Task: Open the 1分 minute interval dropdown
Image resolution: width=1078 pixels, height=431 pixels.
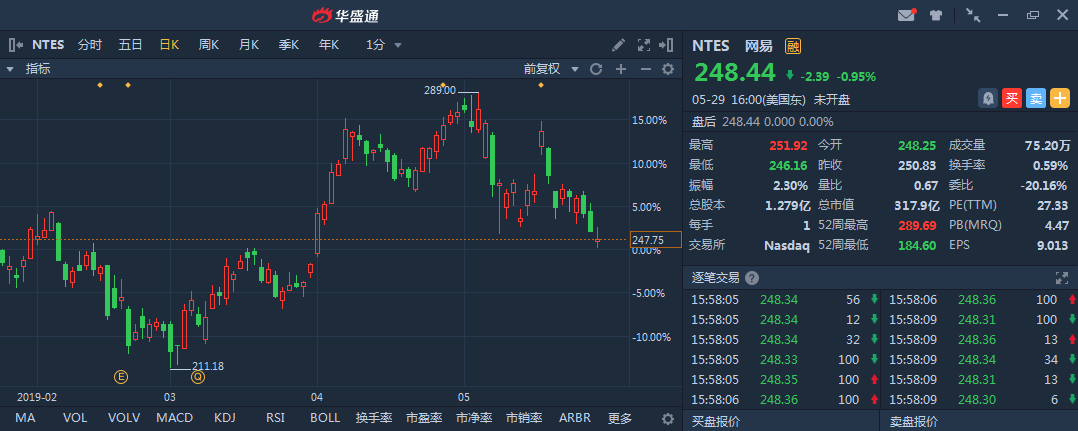Action: coord(384,45)
